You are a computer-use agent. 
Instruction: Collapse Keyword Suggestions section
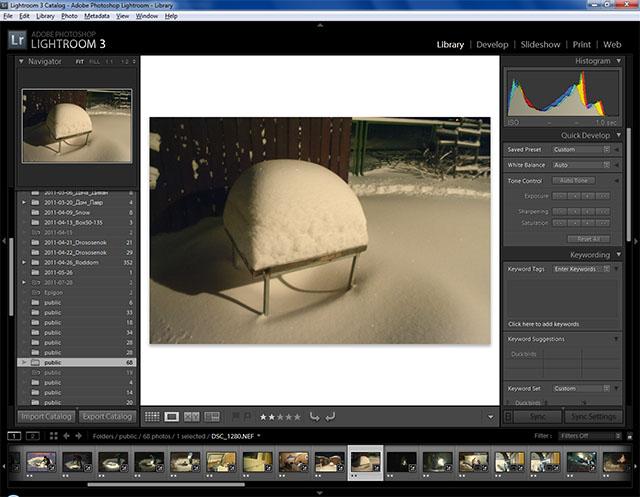(616, 339)
